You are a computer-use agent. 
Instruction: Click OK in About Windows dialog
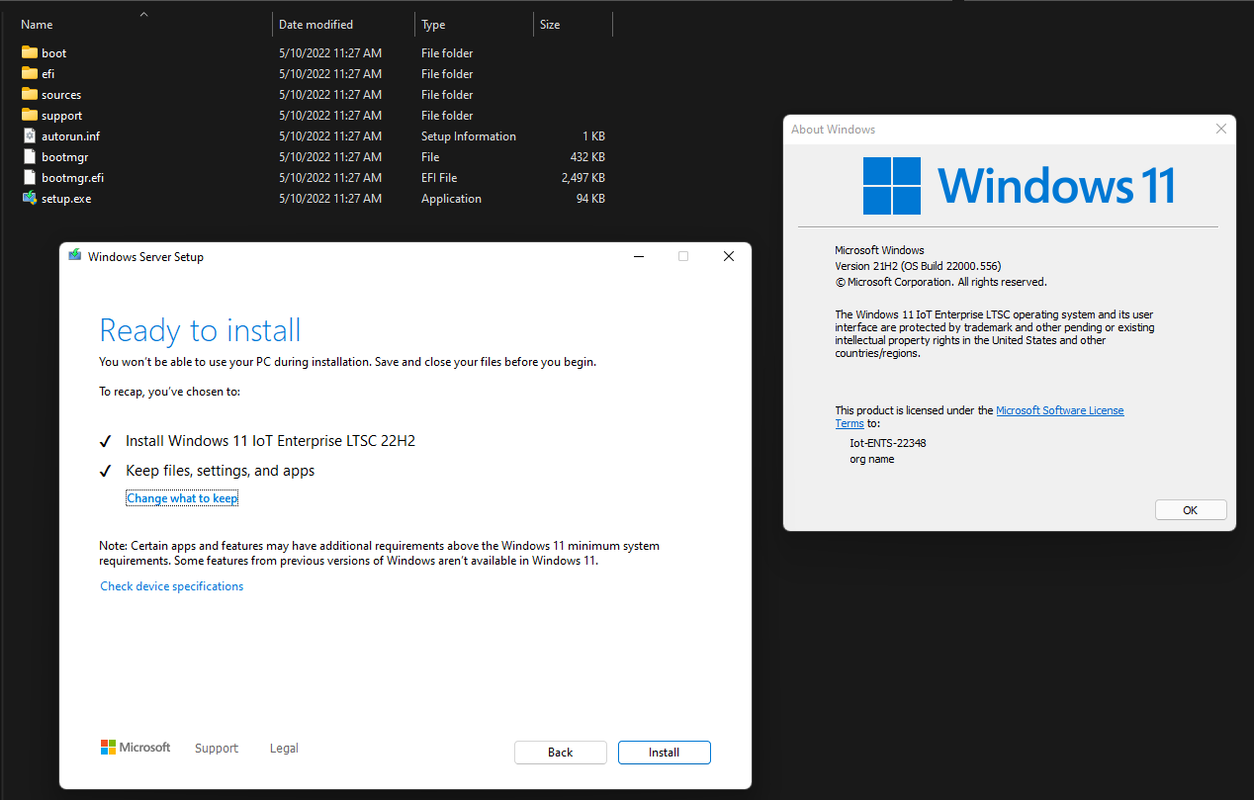point(1190,510)
